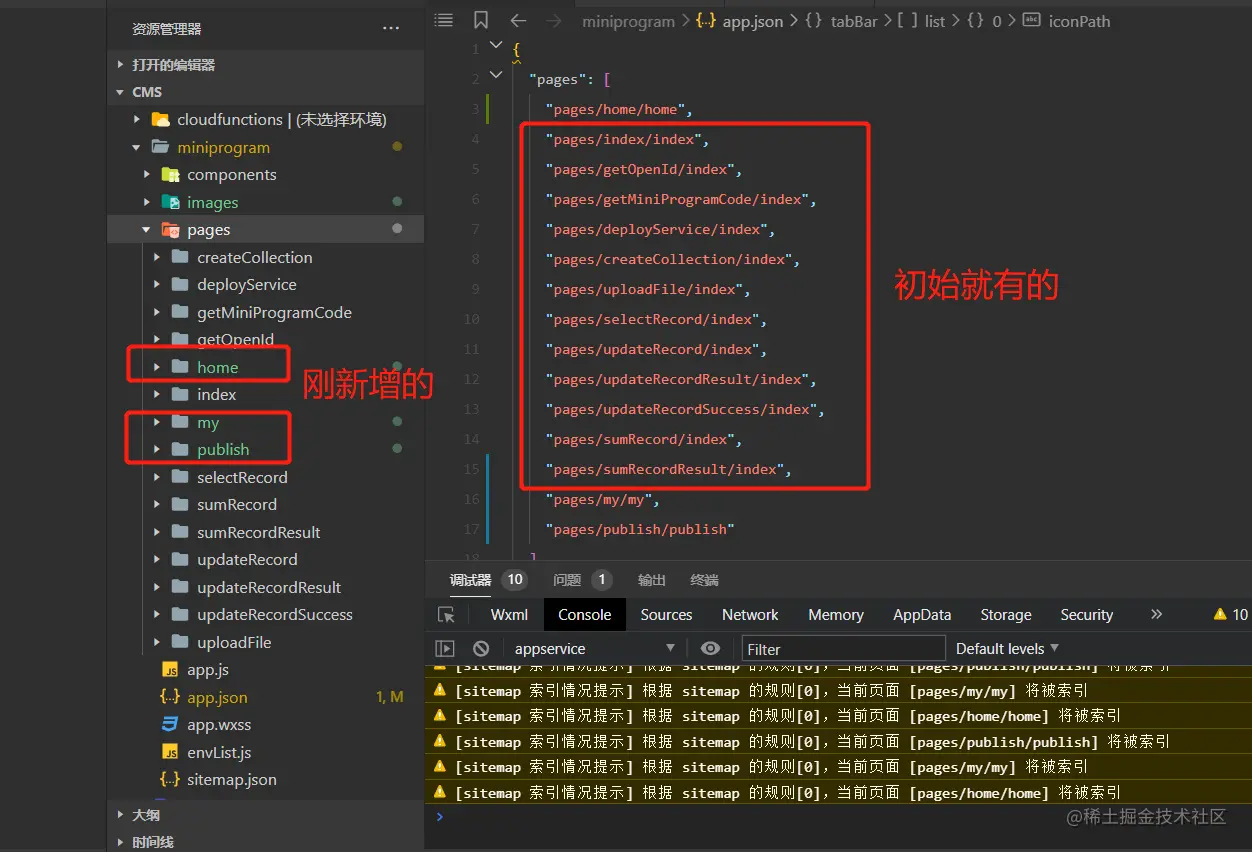Screen dimensions: 1252x852
Task: Select the publish folder in tree
Action: click(x=223, y=449)
